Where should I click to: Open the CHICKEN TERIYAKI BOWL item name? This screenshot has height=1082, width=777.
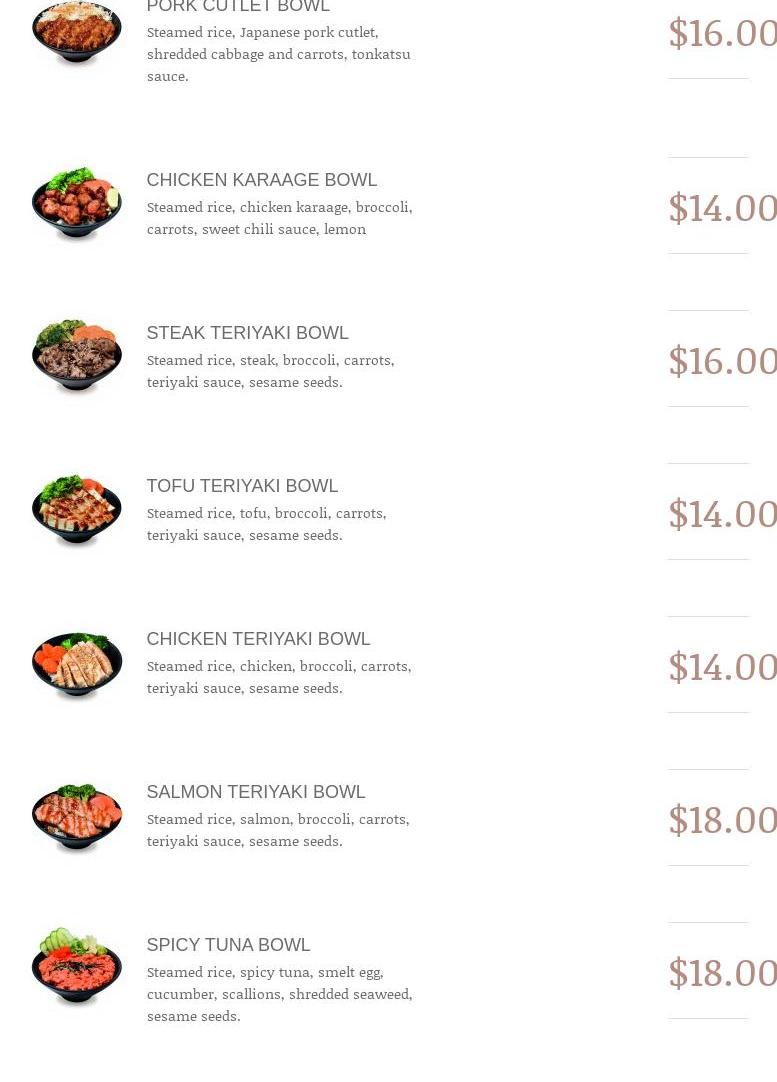point(258,639)
